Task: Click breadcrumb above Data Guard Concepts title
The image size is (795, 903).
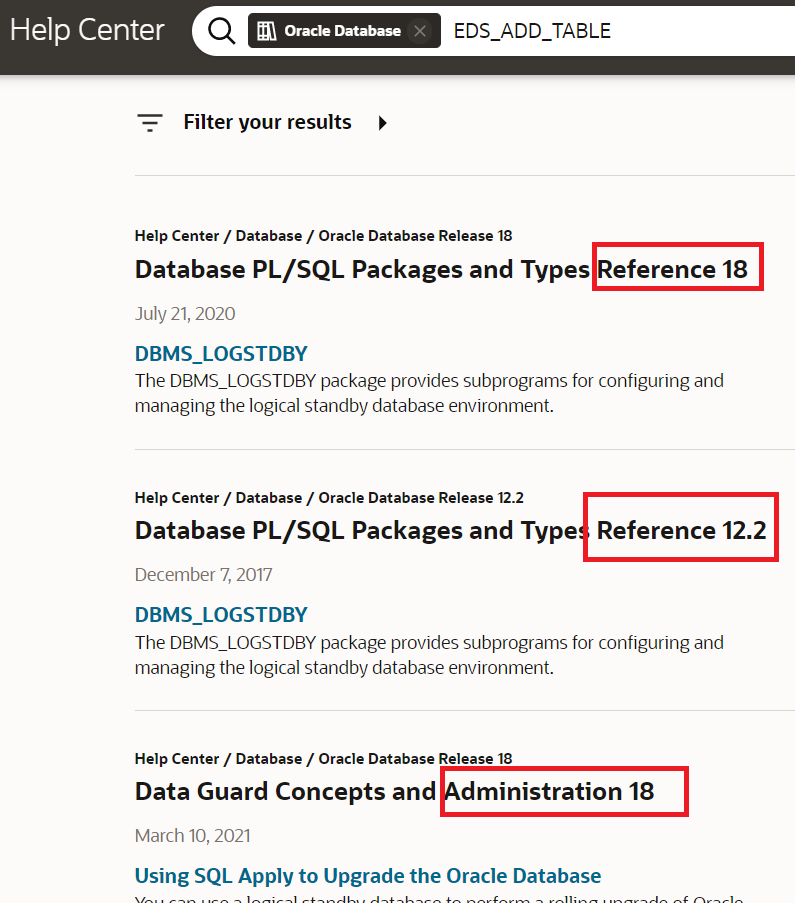Action: (x=323, y=758)
